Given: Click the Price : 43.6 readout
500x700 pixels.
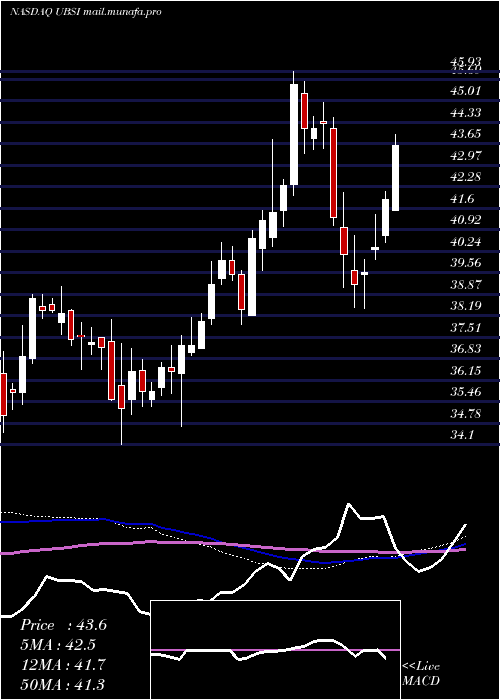Looking at the screenshot, I should click(63, 625).
